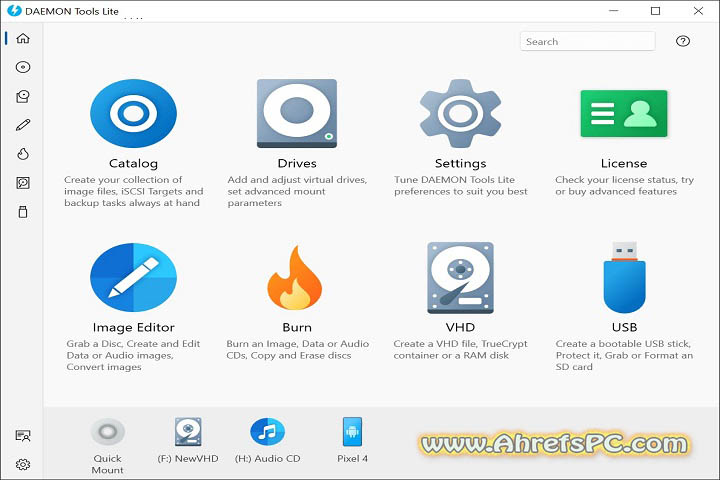Click the Burn heading label
Screen dimensions: 720x480
pos(297,328)
